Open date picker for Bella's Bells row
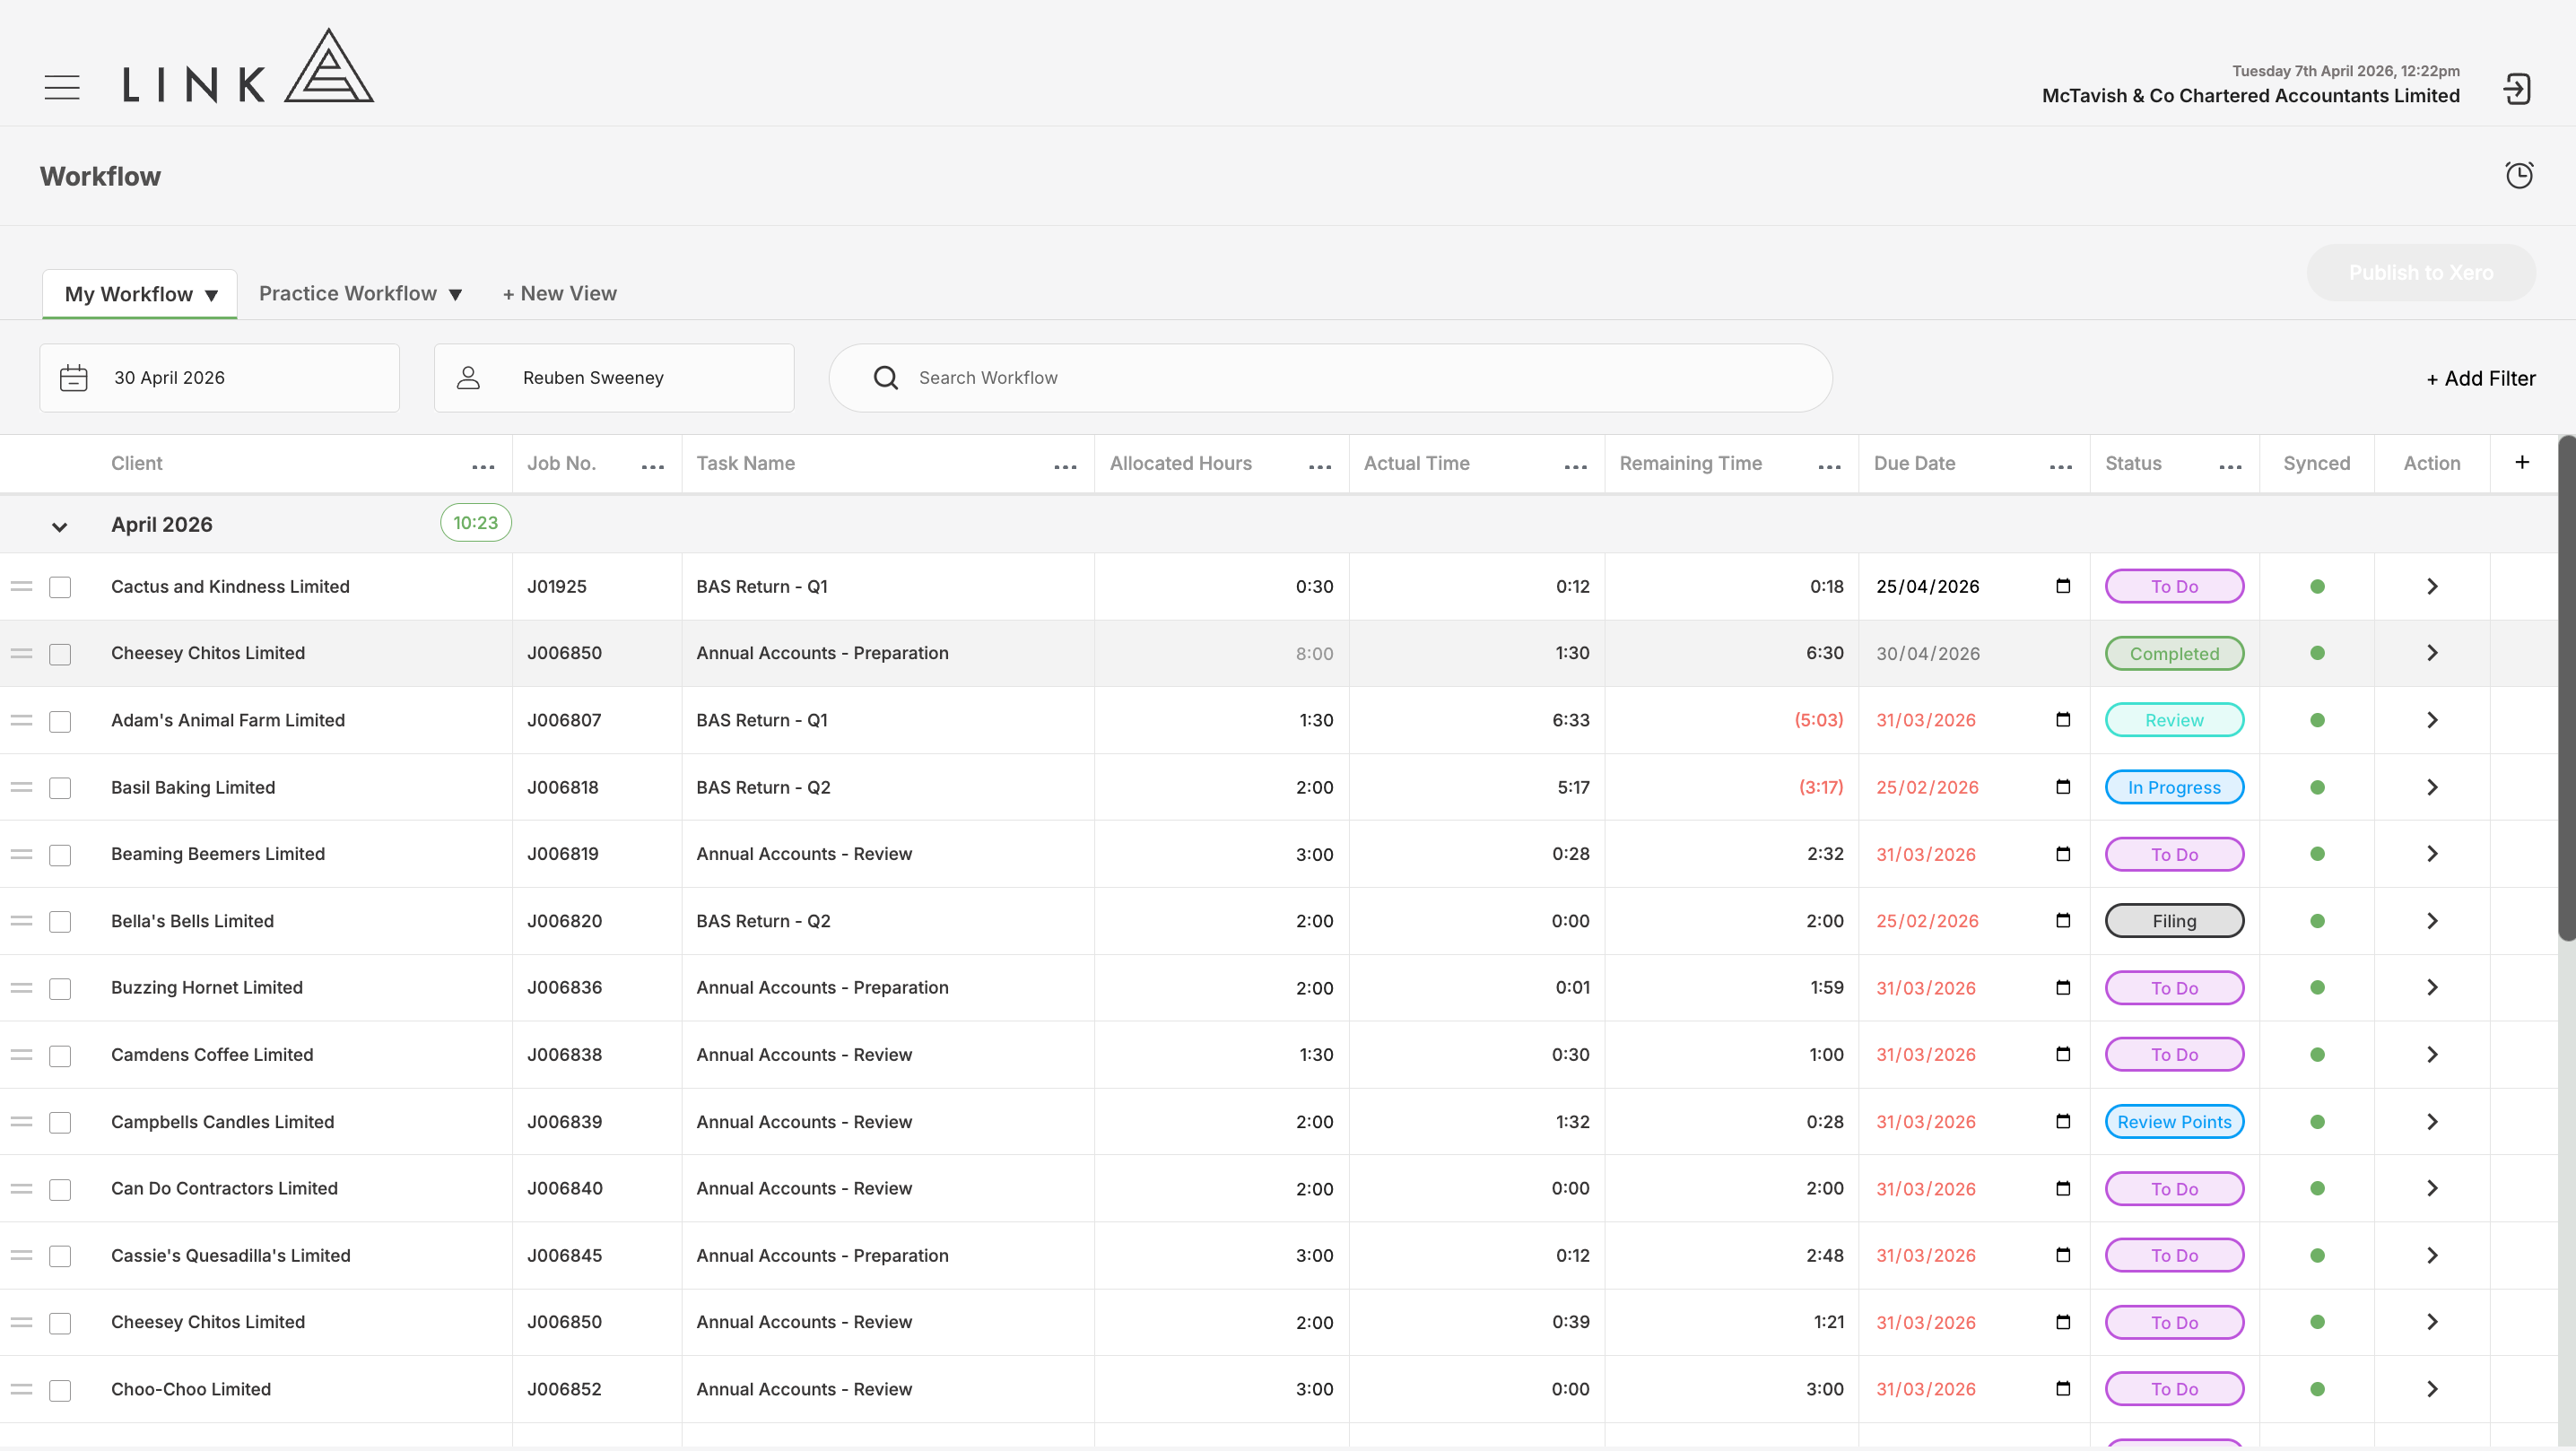 pos(2063,921)
